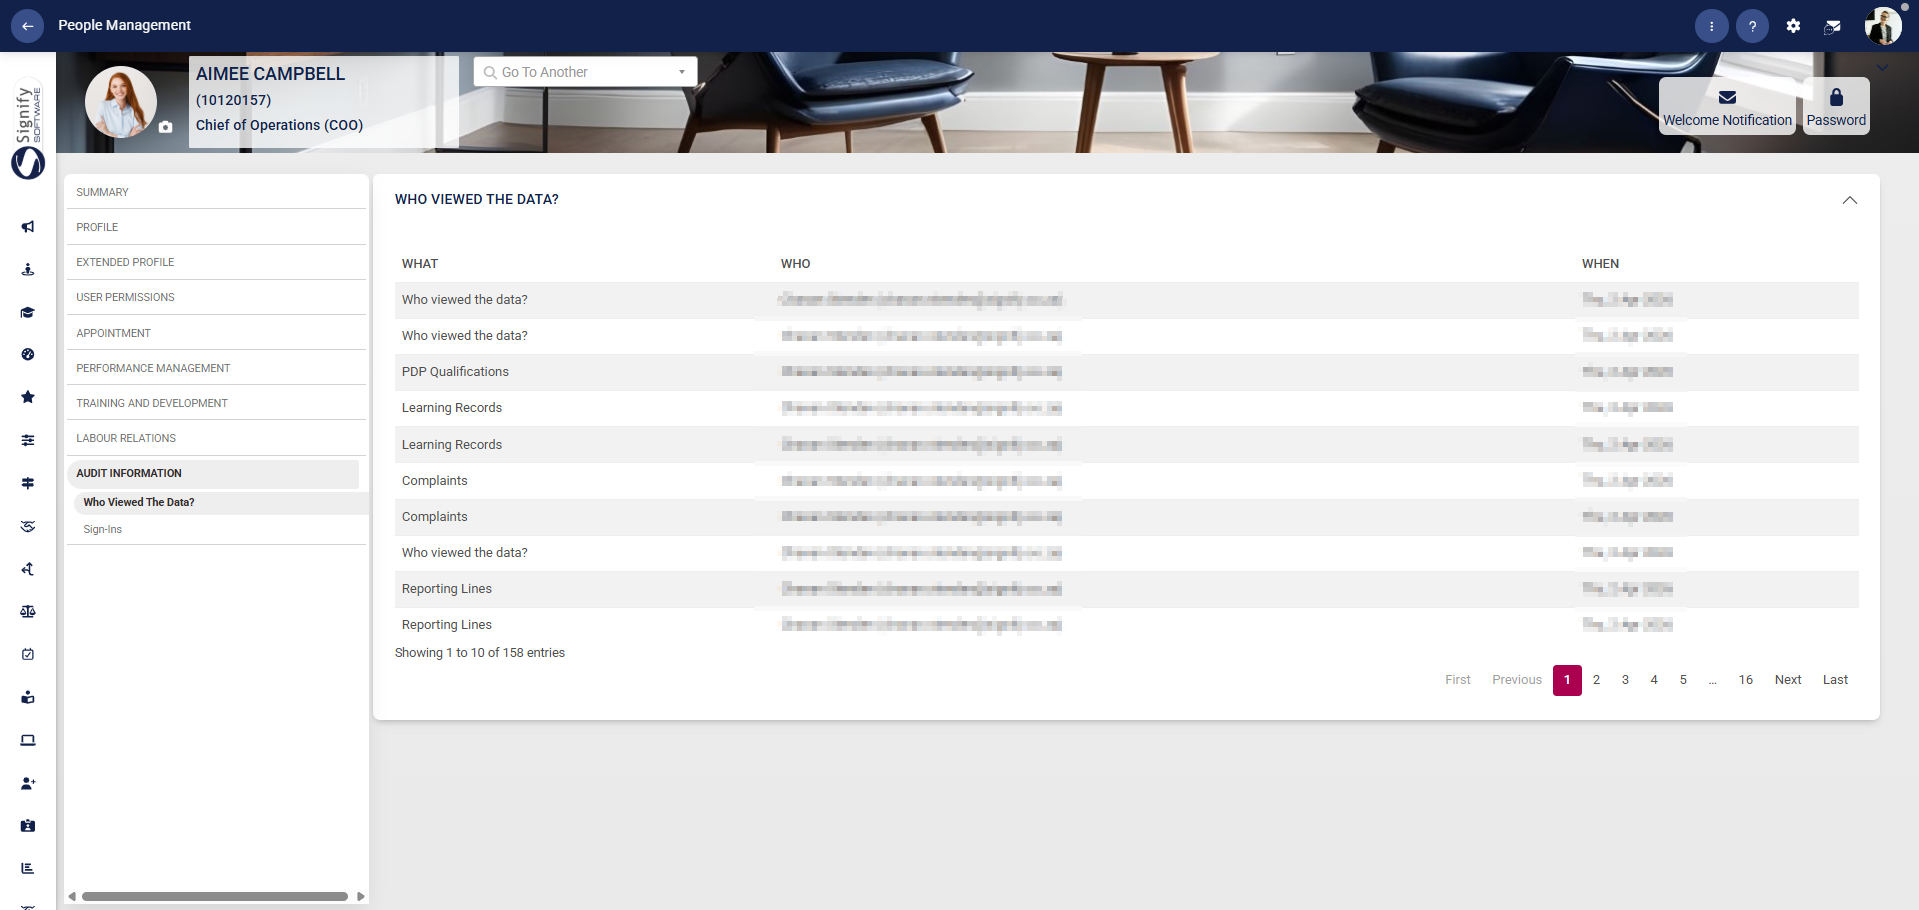
Task: Select the graduation cap learning icon
Action: point(27,312)
